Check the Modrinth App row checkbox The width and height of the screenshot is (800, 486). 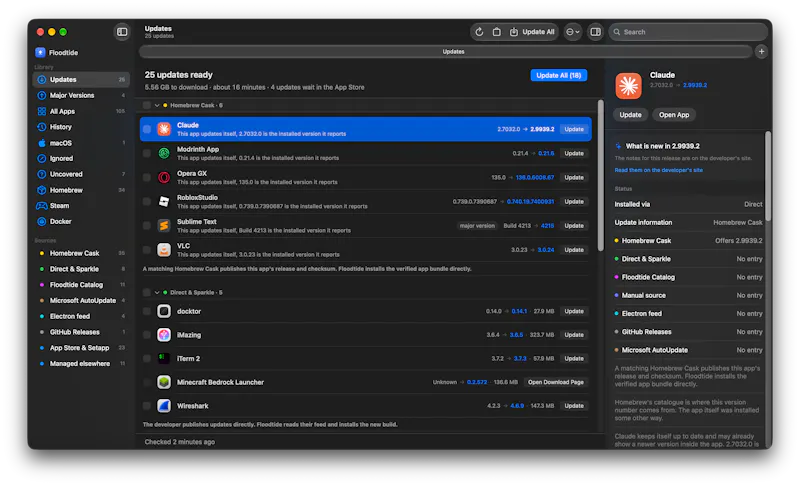147,153
